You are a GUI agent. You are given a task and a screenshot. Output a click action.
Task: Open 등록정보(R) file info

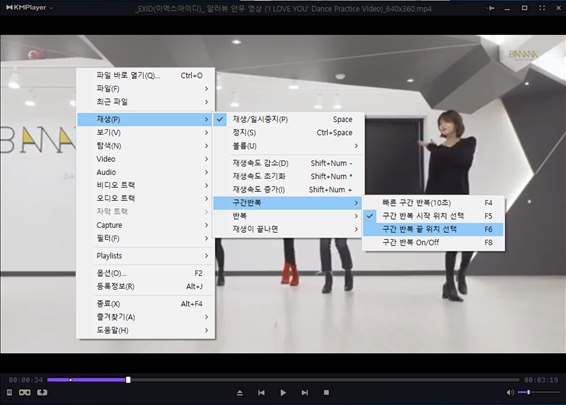click(146, 286)
